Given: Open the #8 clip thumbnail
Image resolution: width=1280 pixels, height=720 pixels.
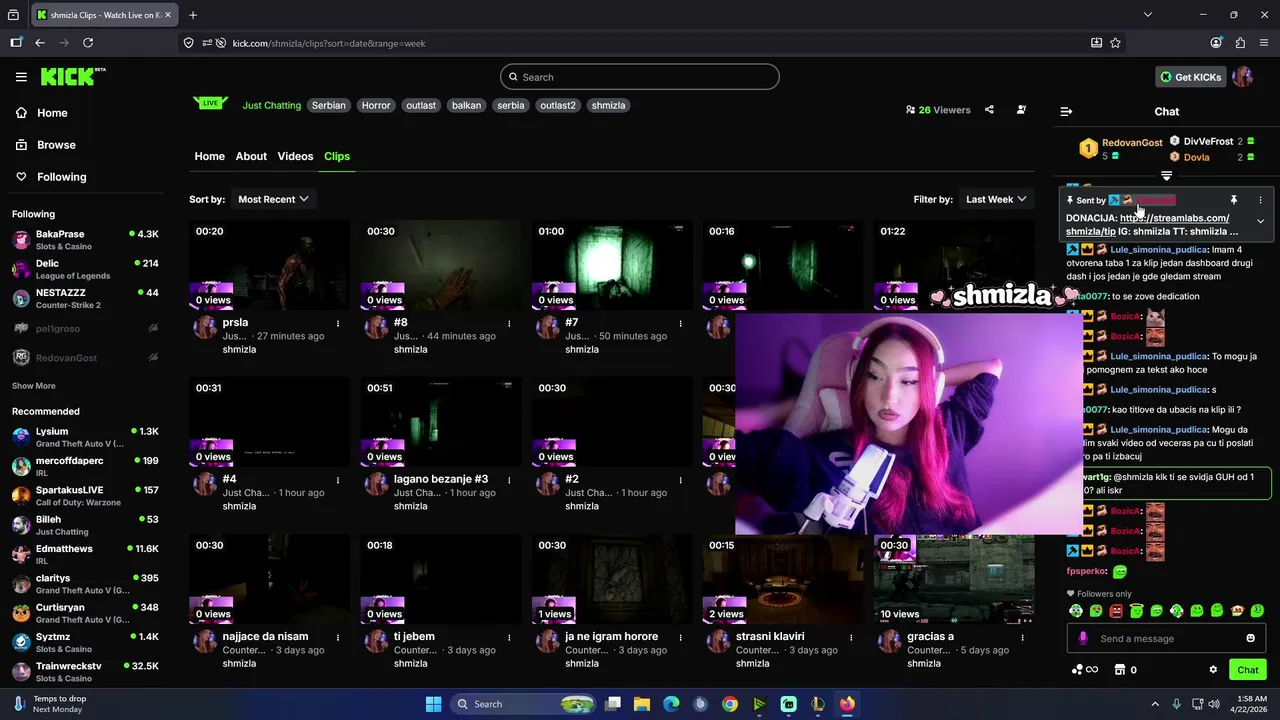Looking at the screenshot, I should coord(441,265).
